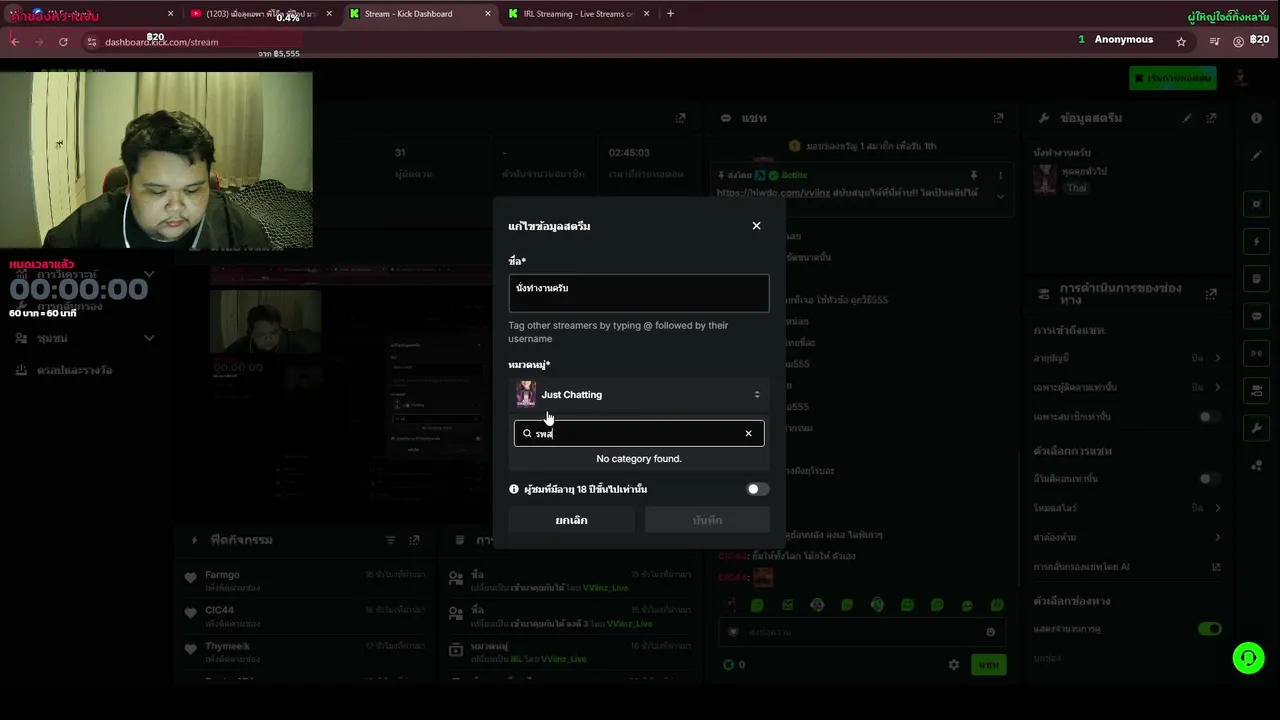Click the บันทึก save button
Image resolution: width=1280 pixels, height=720 pixels.
pyautogui.click(x=707, y=520)
